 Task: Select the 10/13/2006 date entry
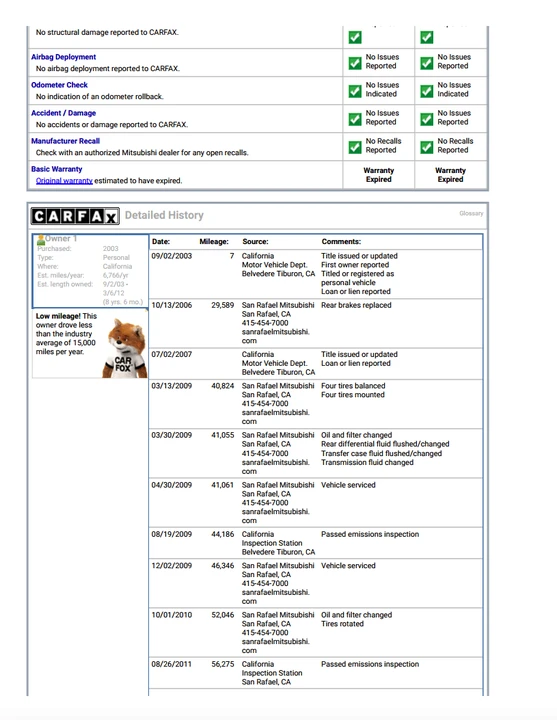172,305
